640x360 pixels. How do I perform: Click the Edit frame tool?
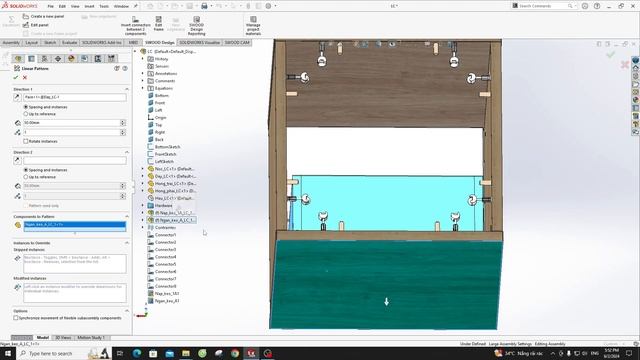click(x=159, y=24)
